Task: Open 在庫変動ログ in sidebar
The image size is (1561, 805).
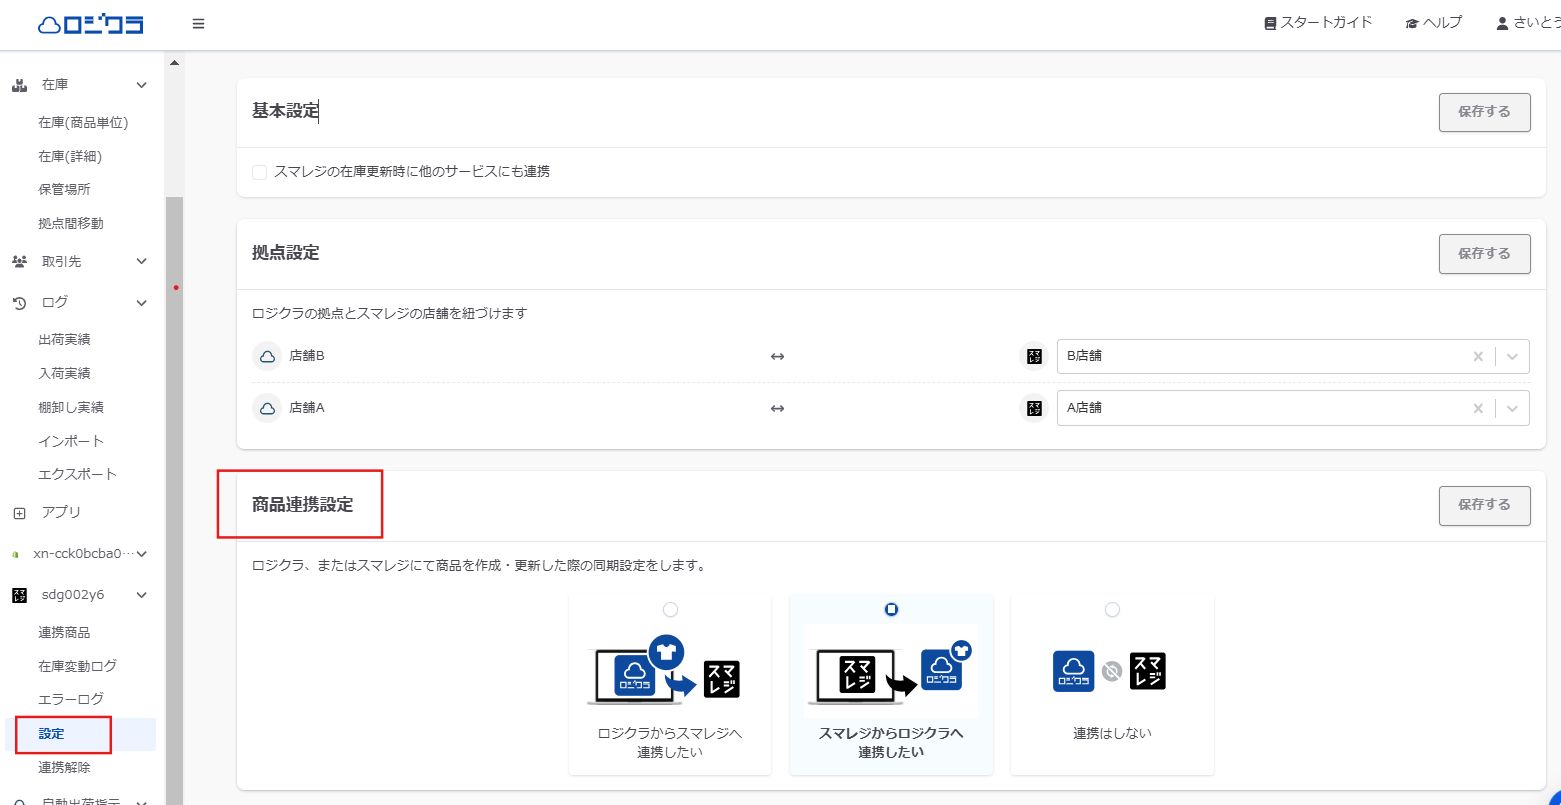Action: [77, 666]
